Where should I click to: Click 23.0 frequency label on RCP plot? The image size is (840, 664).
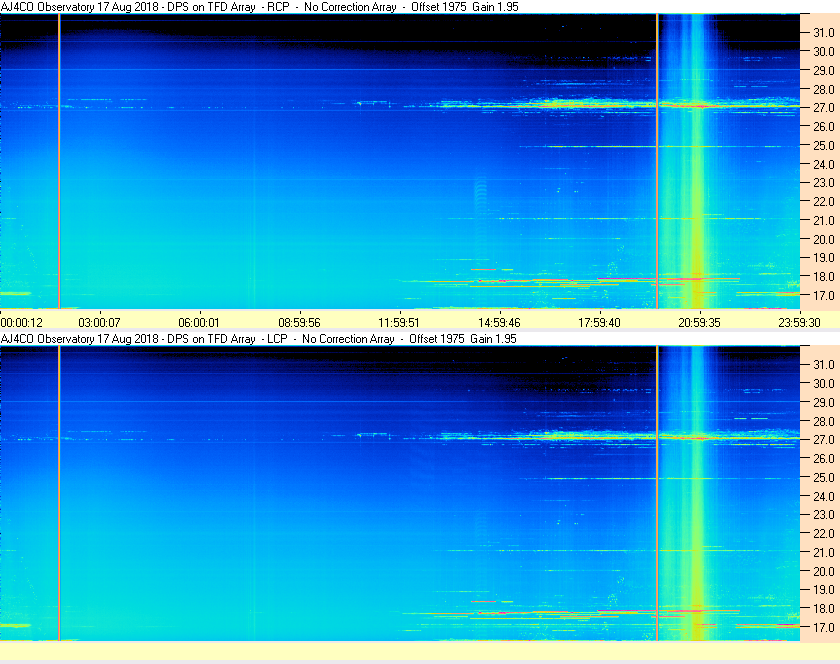[824, 183]
